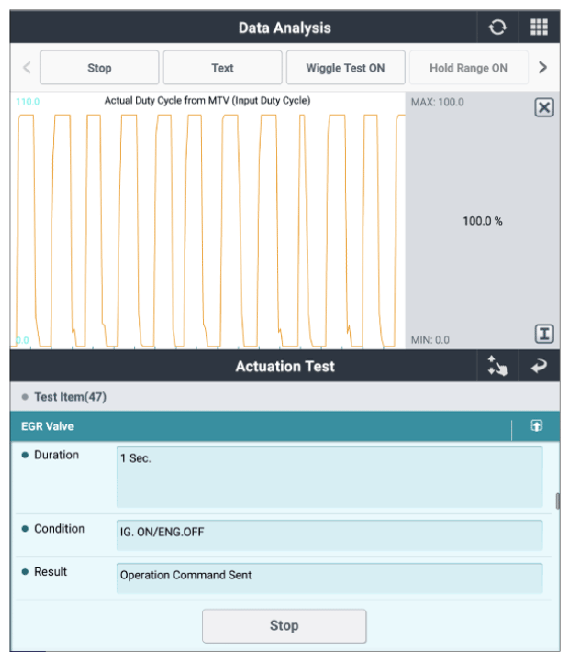Show previous toolbar options with left chevron

27,67
